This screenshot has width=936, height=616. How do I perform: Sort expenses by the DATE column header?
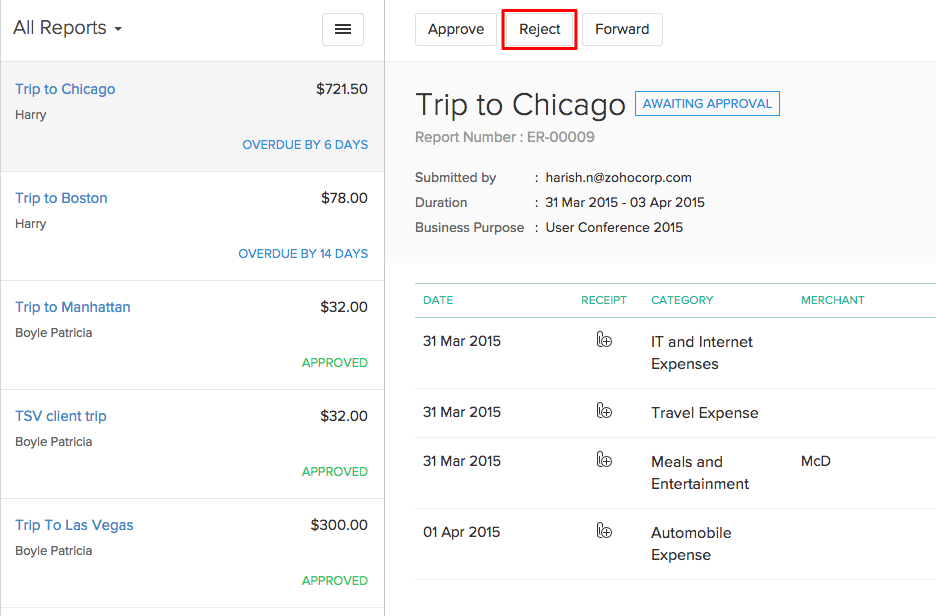[x=438, y=300]
